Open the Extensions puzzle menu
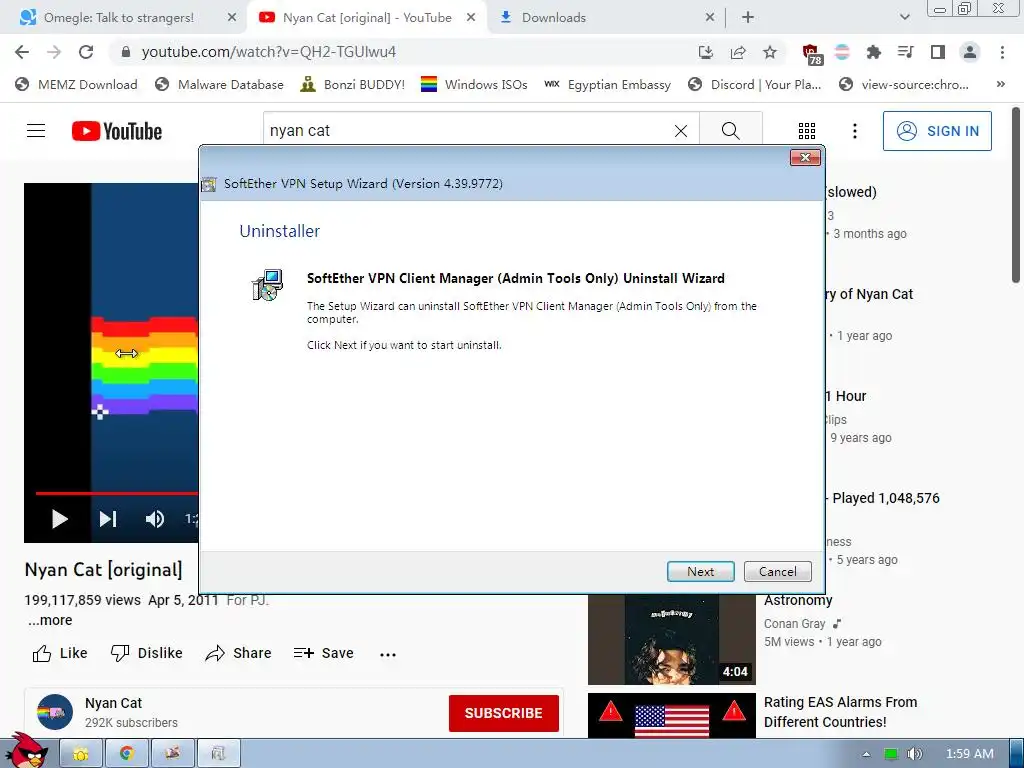Viewport: 1024px width, 768px height. 873,52
